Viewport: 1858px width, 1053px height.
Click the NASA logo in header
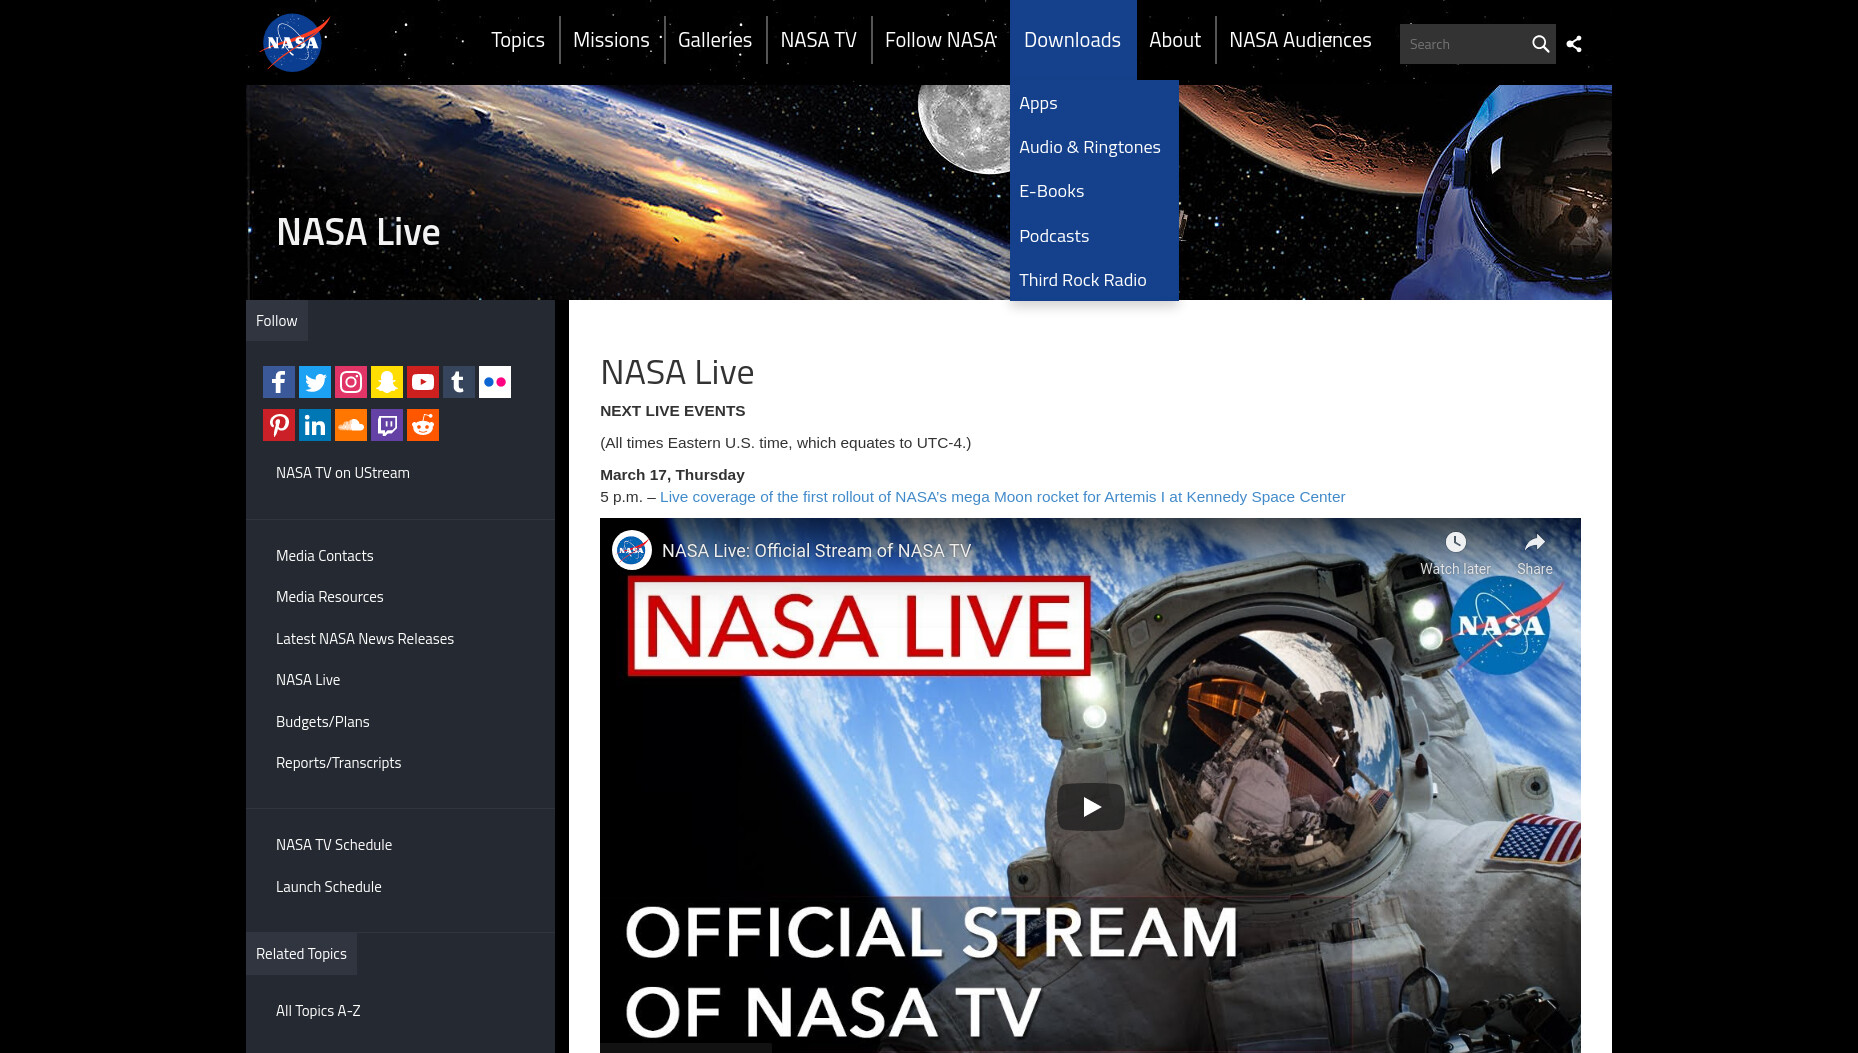[295, 42]
